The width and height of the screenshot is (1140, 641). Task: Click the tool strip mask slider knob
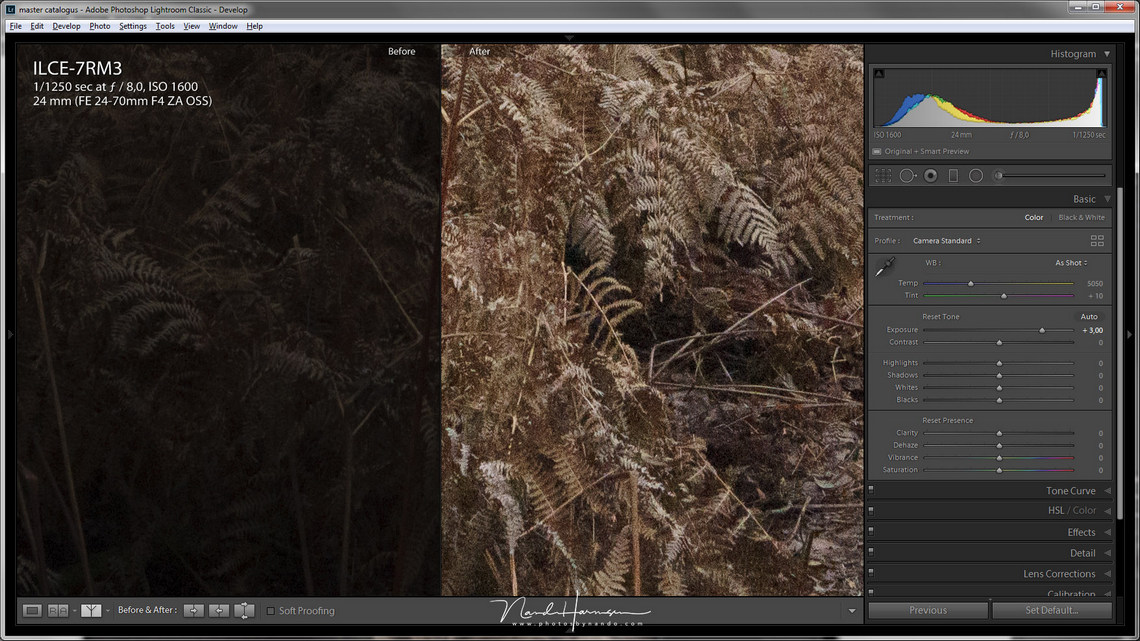pyautogui.click(x=999, y=176)
